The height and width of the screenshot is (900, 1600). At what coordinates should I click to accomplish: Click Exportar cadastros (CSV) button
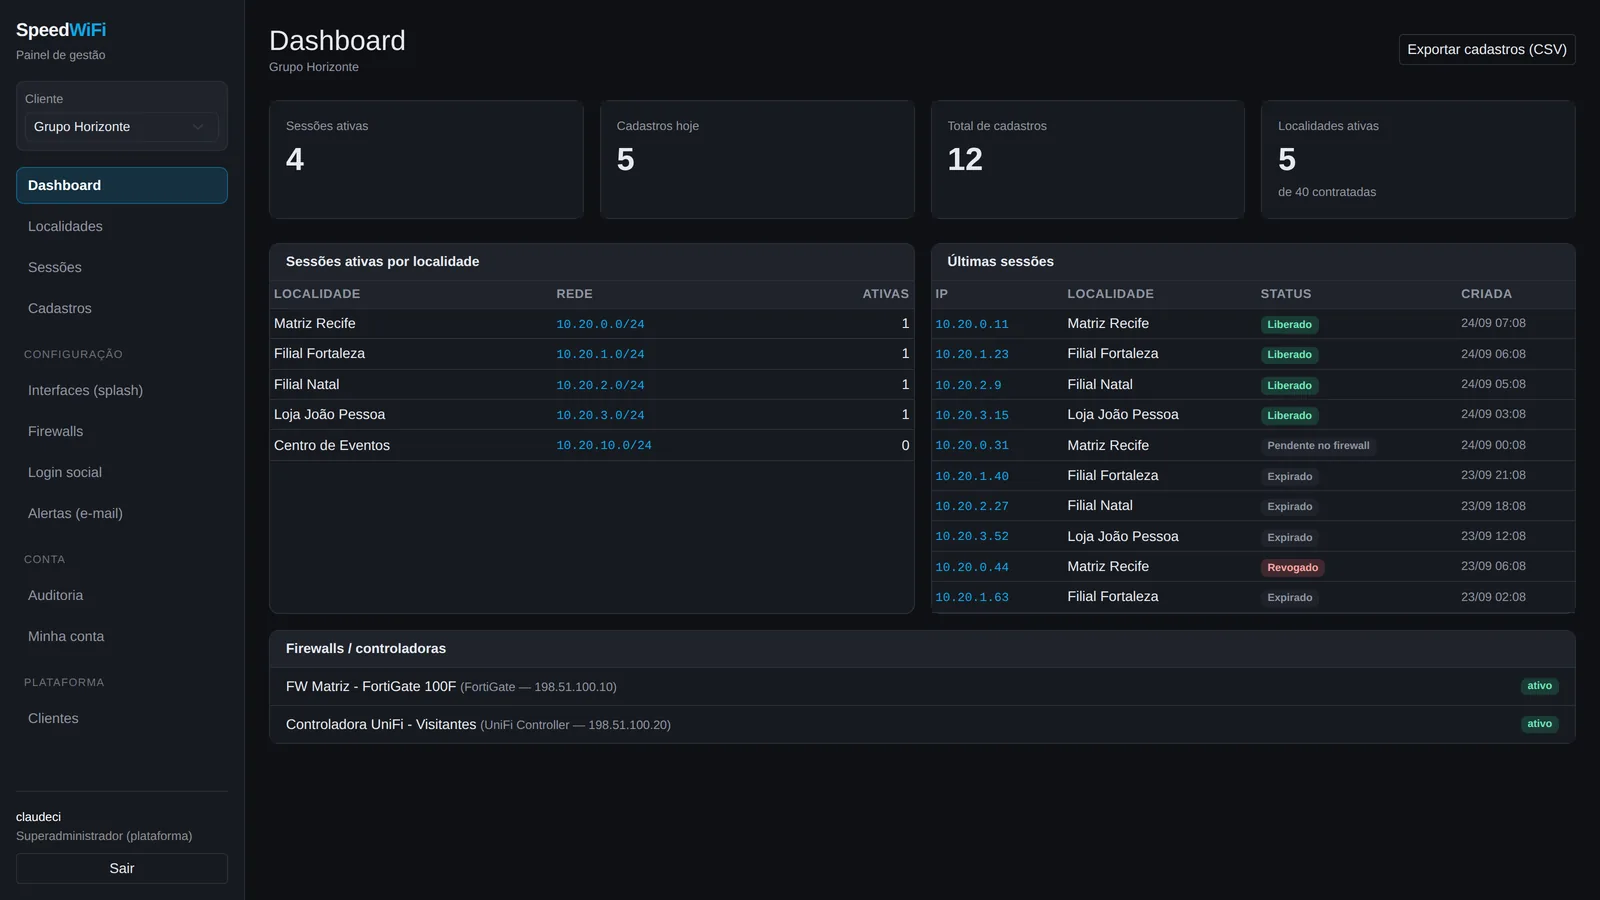[x=1487, y=49]
